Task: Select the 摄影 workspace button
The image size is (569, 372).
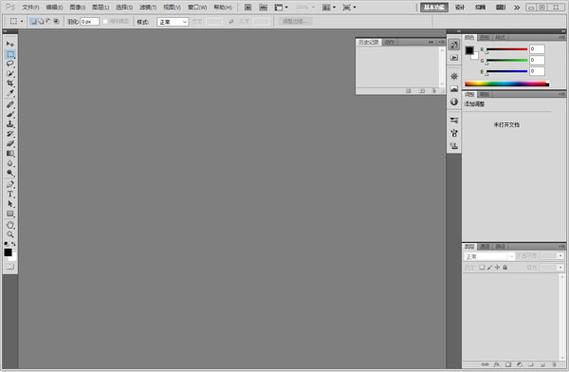Action: [x=500, y=7]
